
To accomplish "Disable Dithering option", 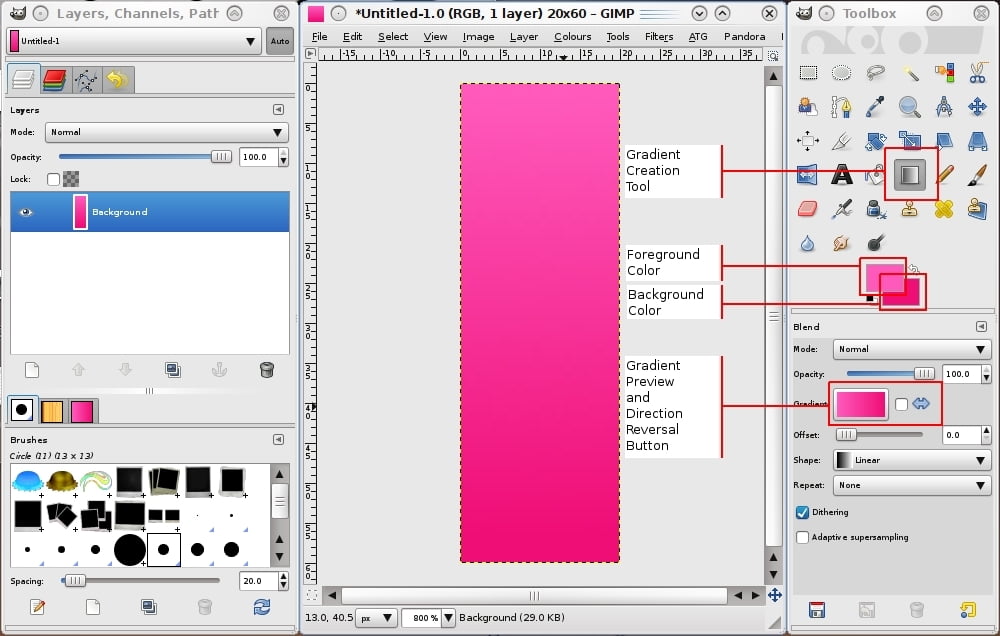I will [802, 512].
